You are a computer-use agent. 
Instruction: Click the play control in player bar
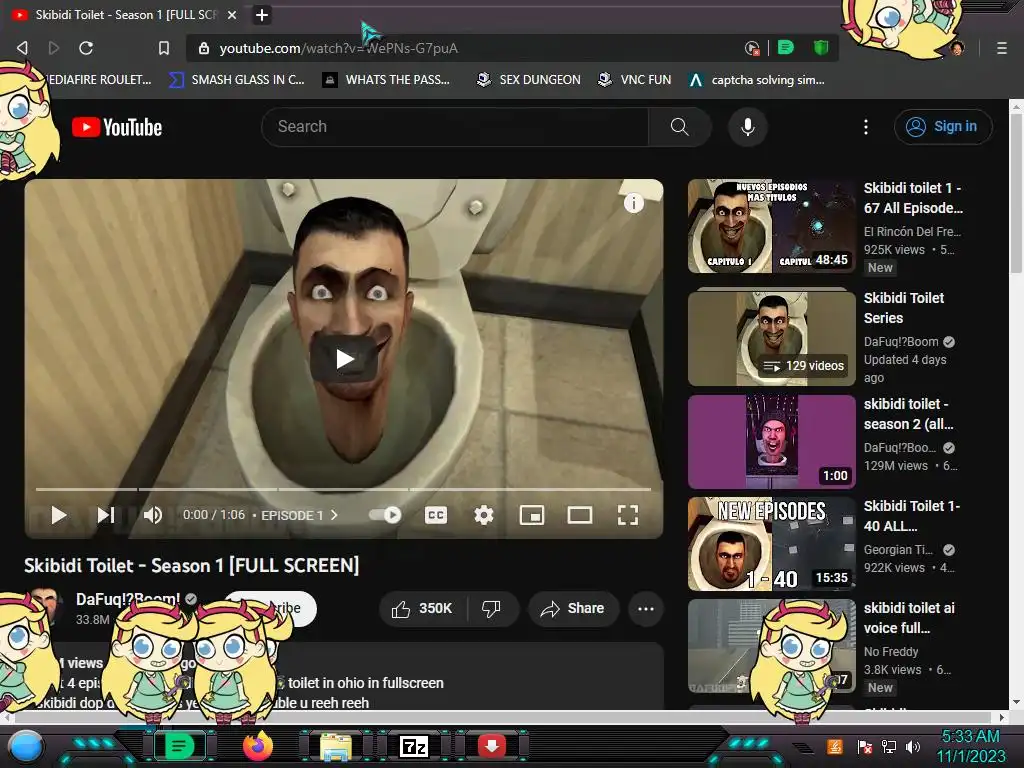pyautogui.click(x=59, y=515)
